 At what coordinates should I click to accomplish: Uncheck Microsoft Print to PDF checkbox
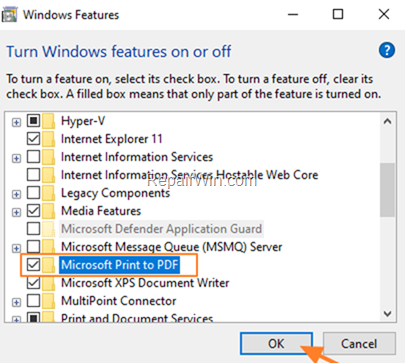[x=33, y=265]
